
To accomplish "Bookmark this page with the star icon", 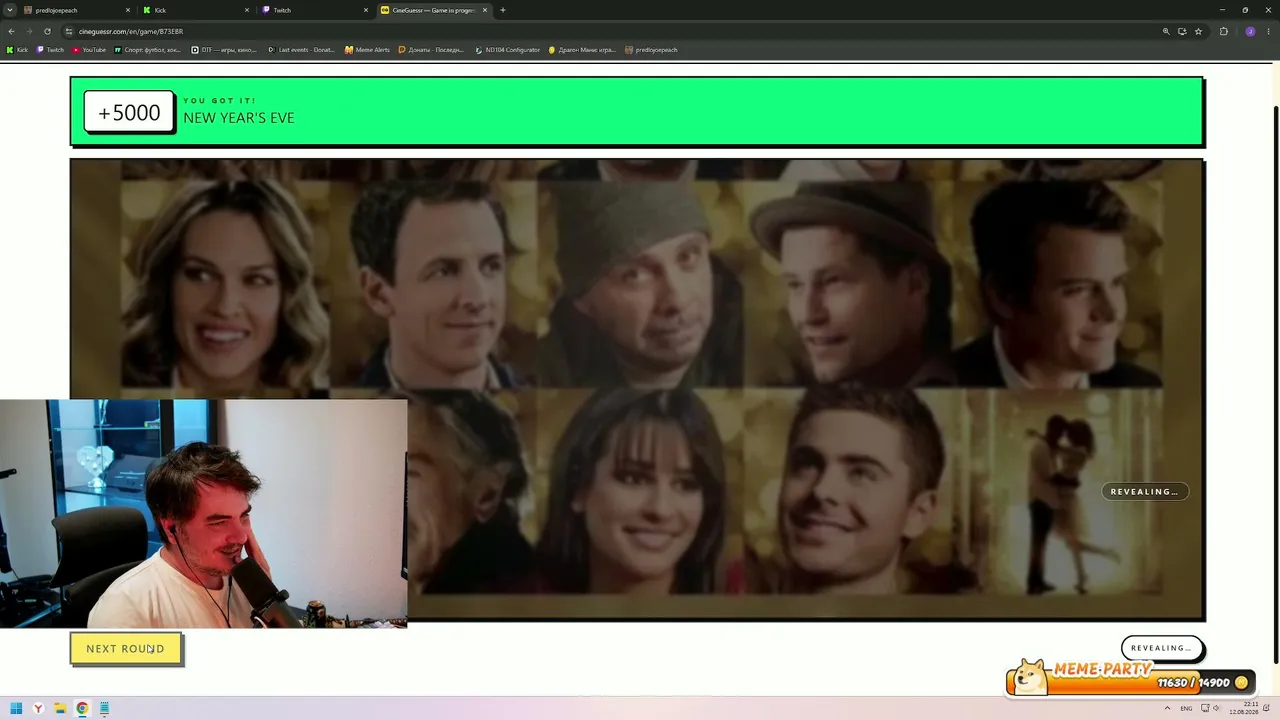I will [x=1198, y=31].
